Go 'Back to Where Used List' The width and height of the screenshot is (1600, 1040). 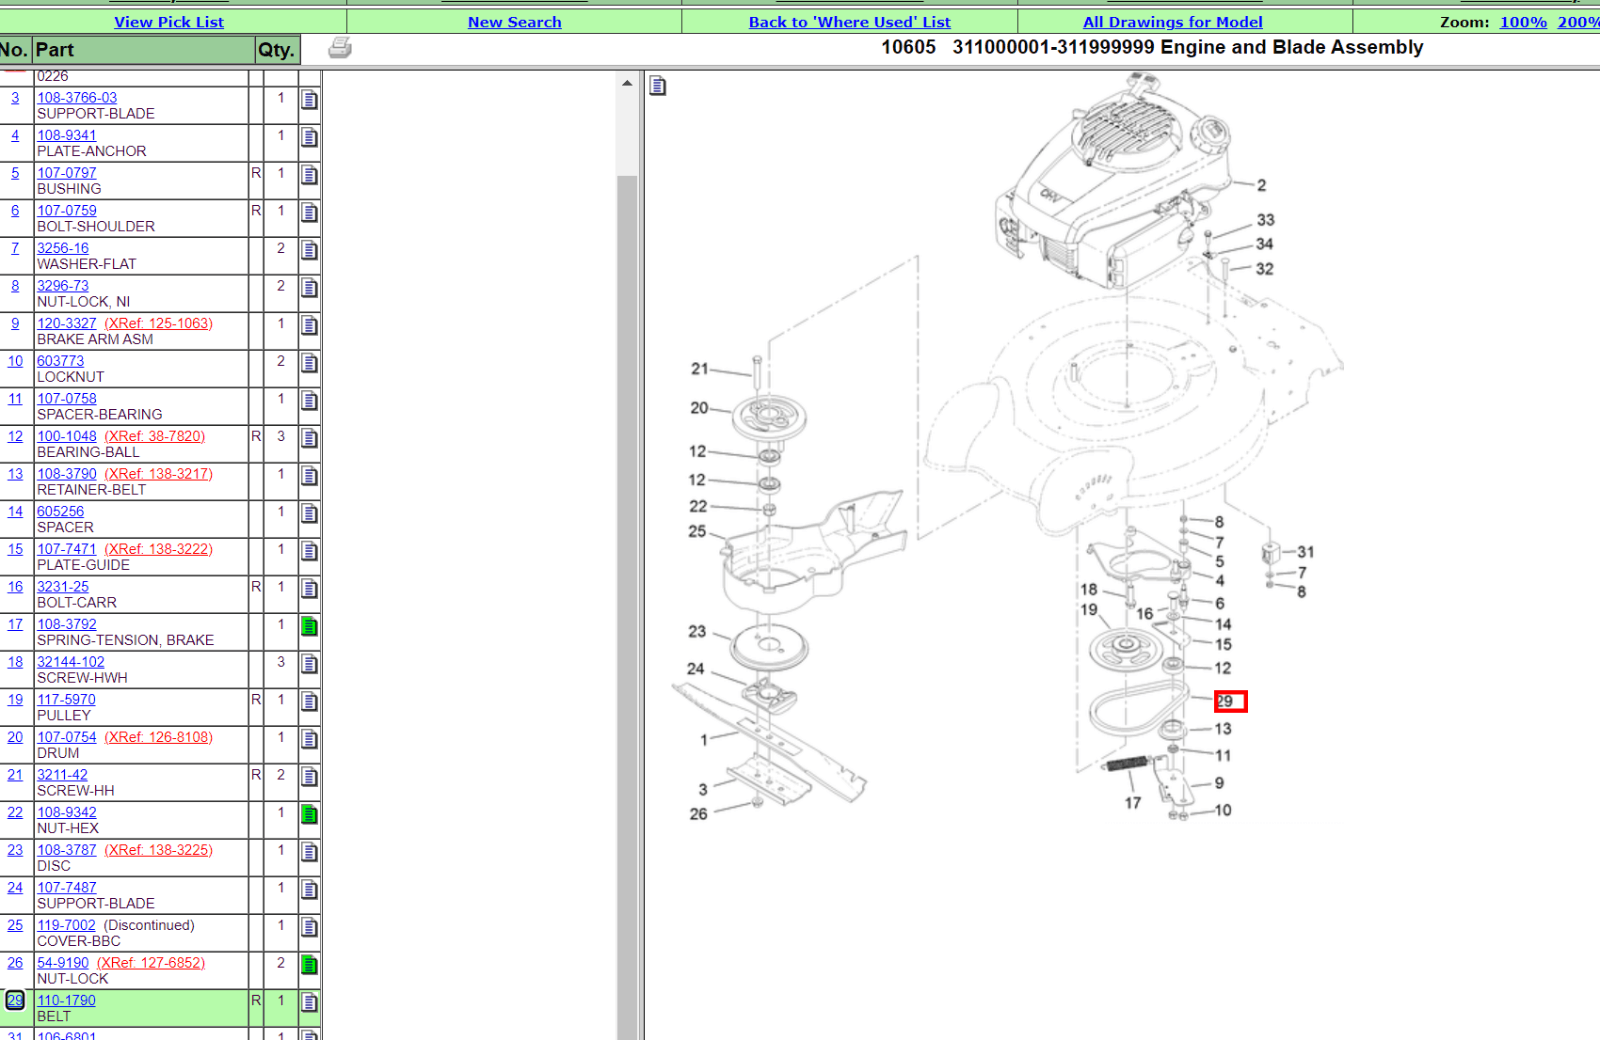pos(849,22)
